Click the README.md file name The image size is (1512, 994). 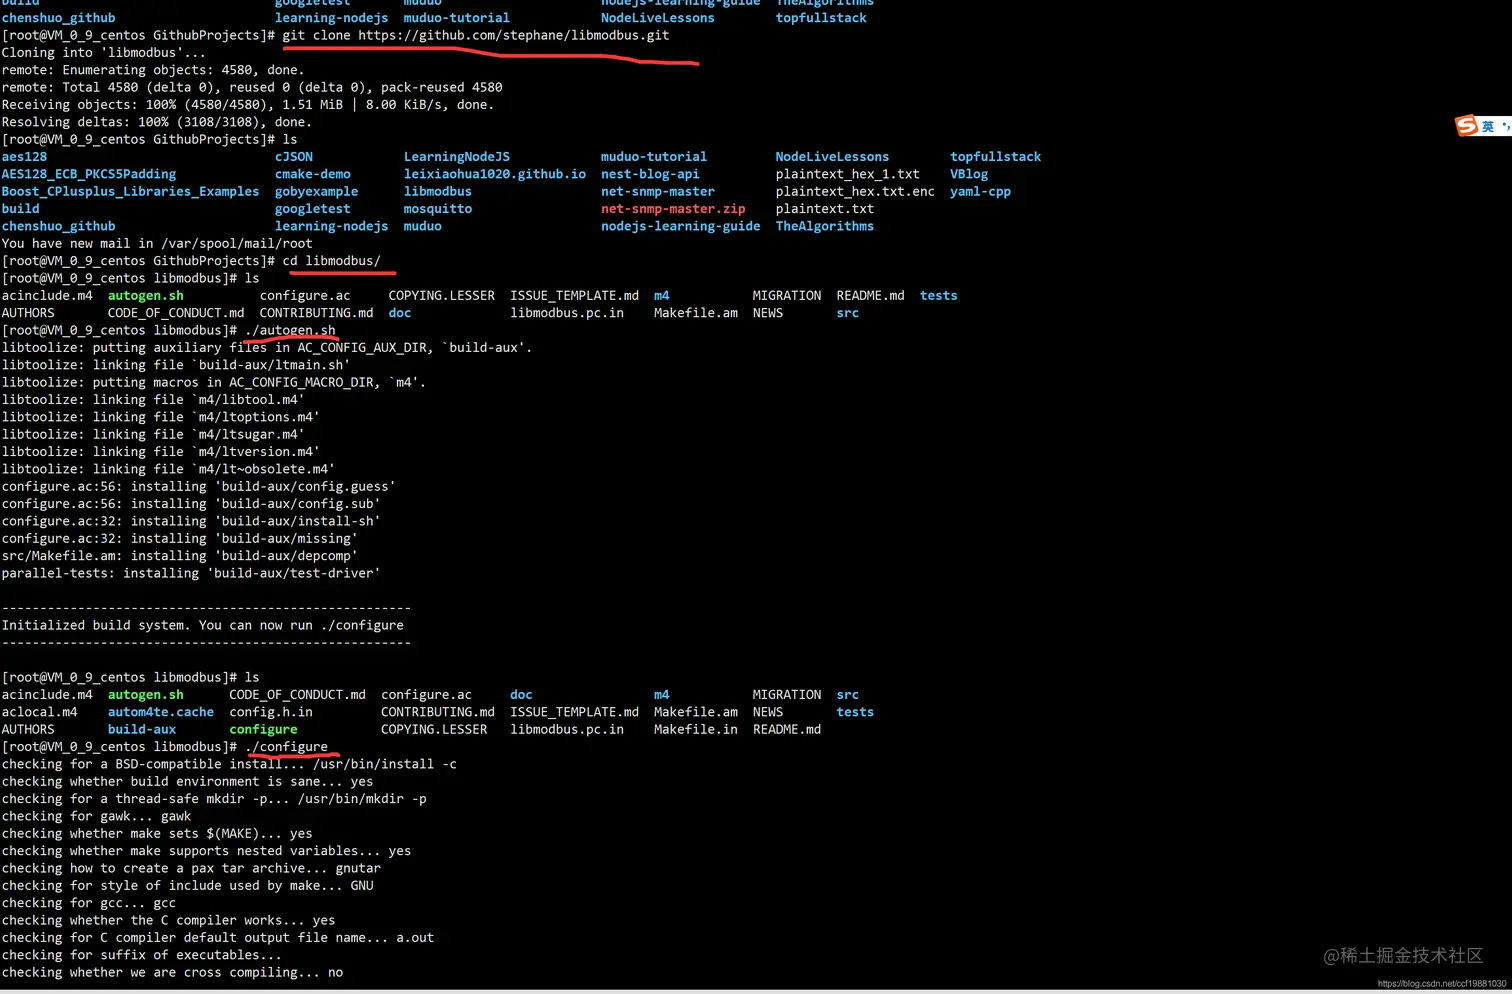[x=869, y=295]
